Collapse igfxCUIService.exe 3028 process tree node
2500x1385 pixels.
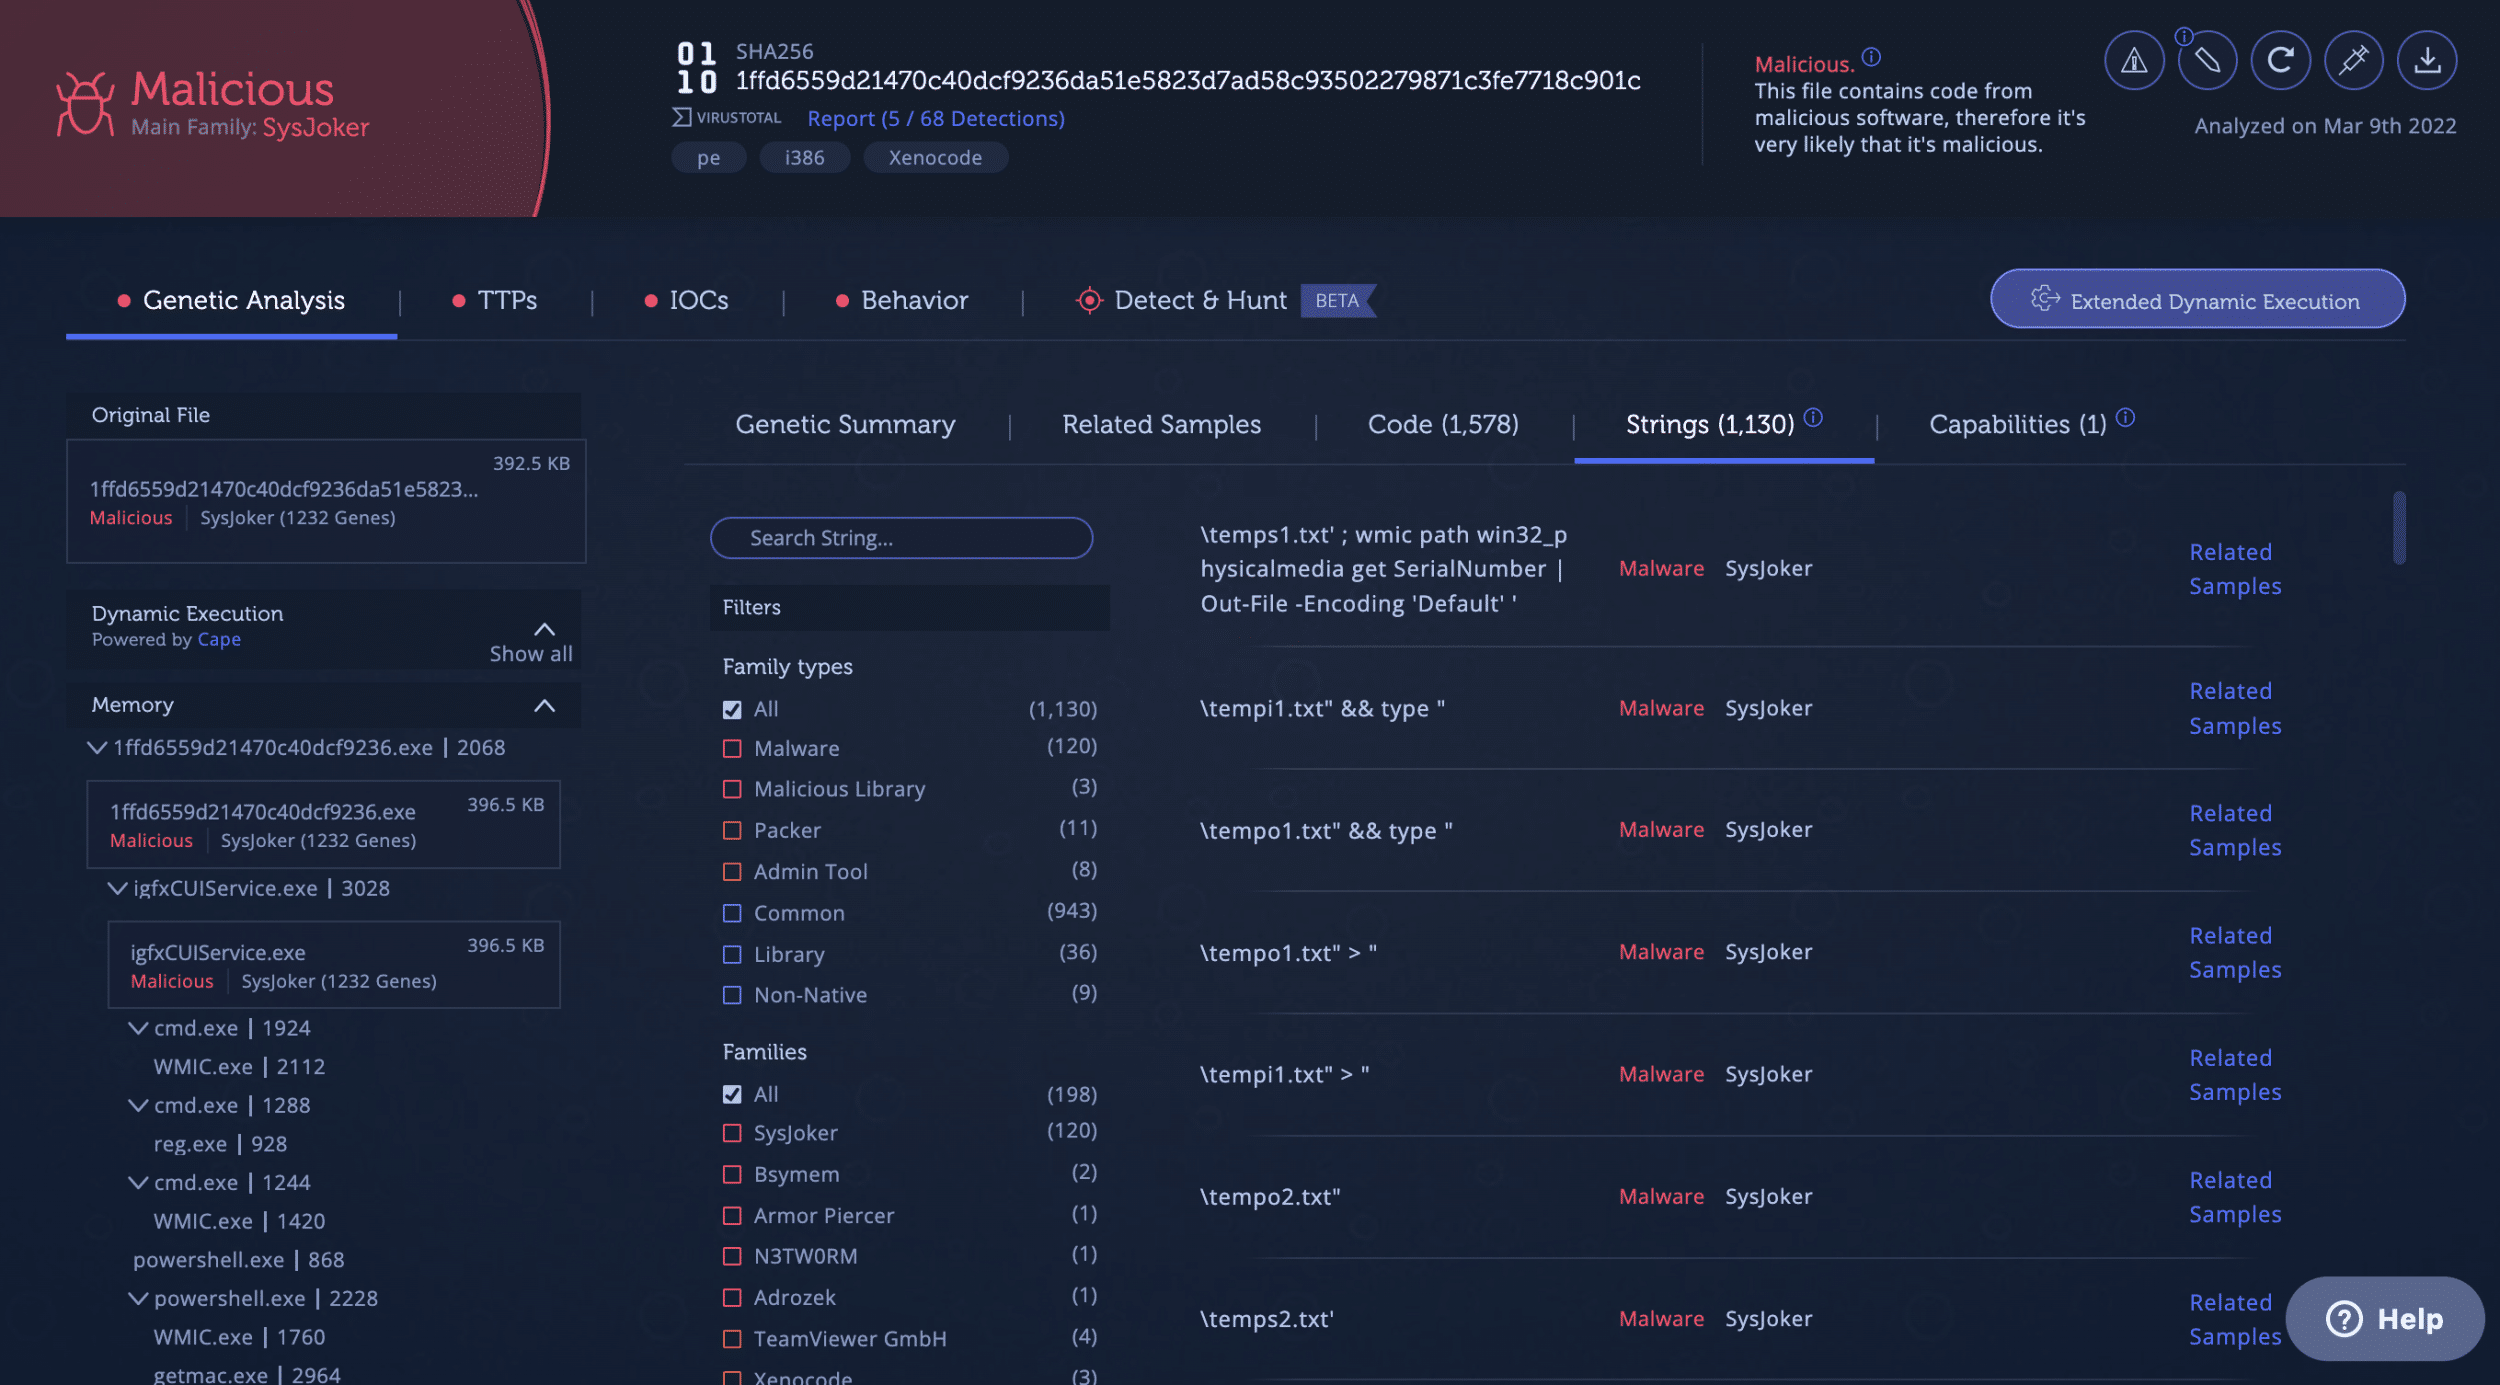click(x=117, y=888)
